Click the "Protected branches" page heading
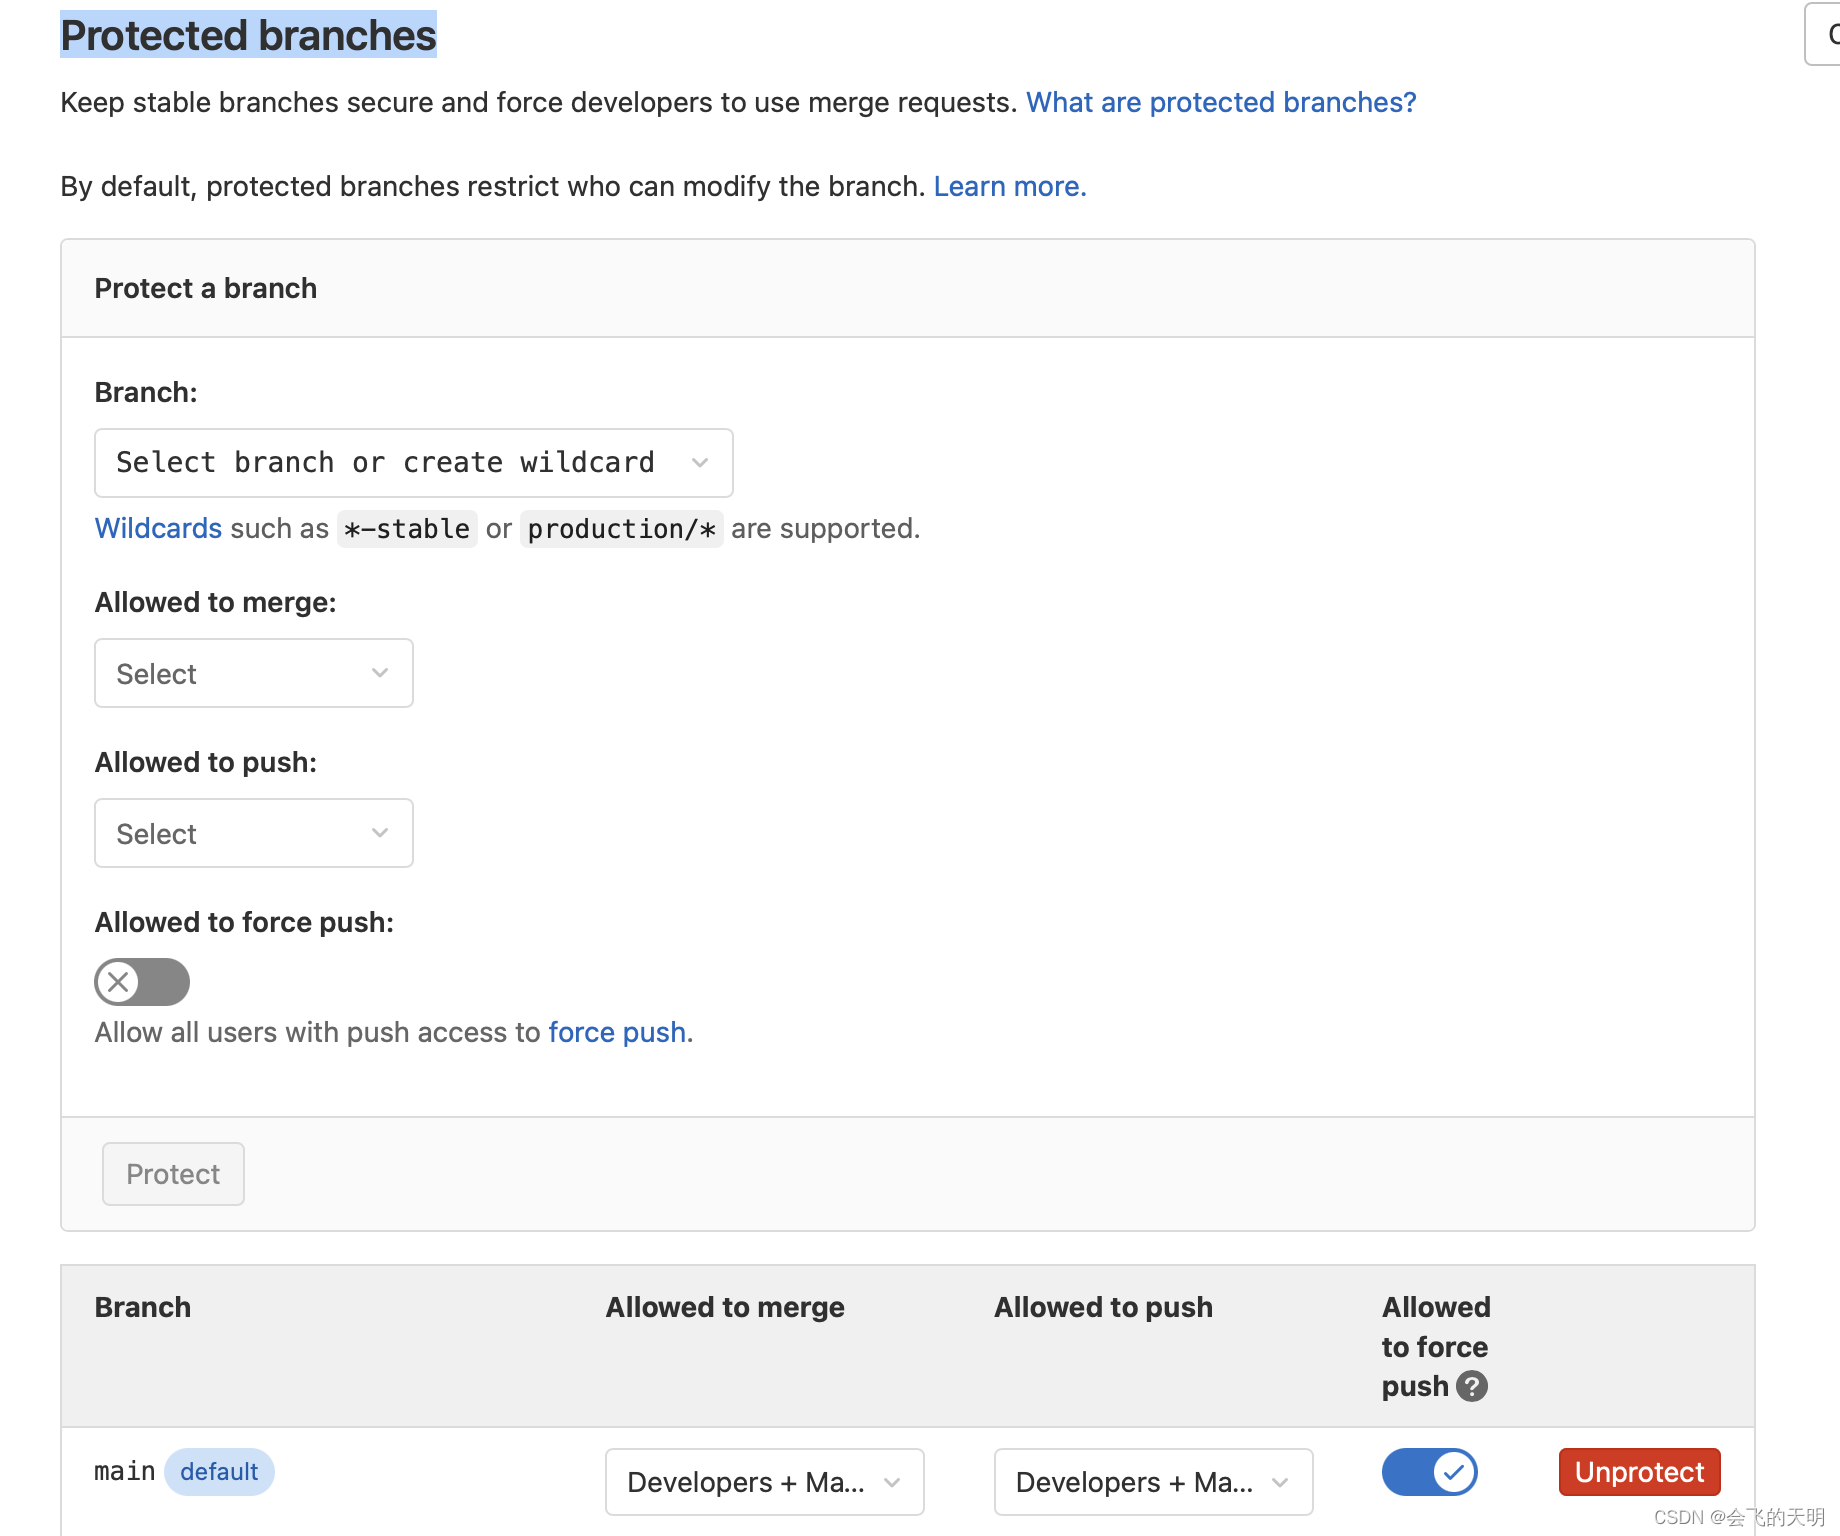 pyautogui.click(x=248, y=34)
